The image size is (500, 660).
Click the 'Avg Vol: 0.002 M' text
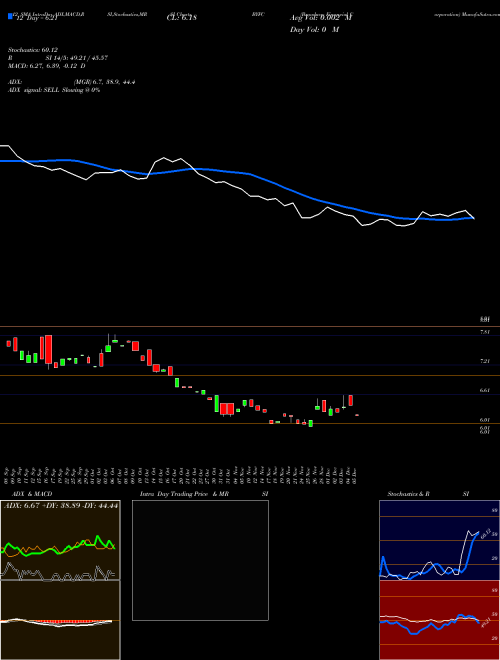click(321, 18)
